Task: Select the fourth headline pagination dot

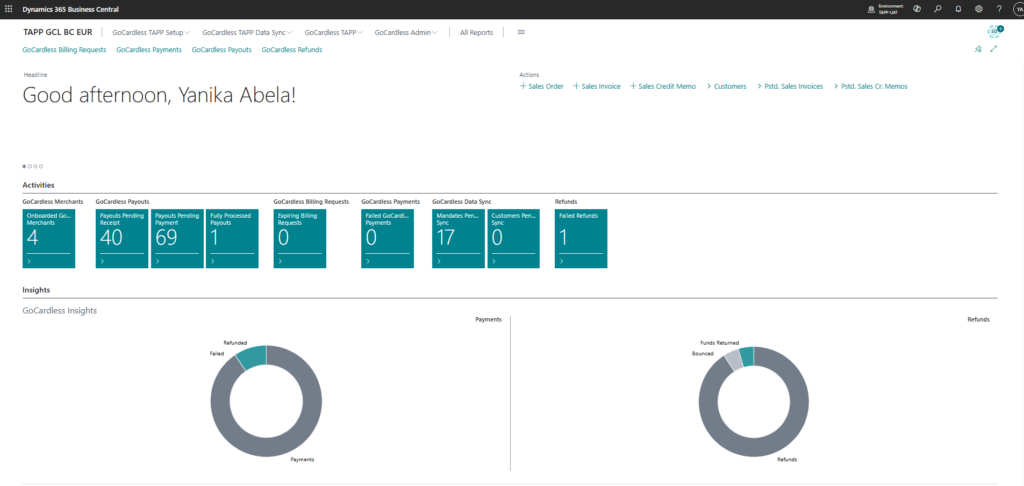Action: 40,166
